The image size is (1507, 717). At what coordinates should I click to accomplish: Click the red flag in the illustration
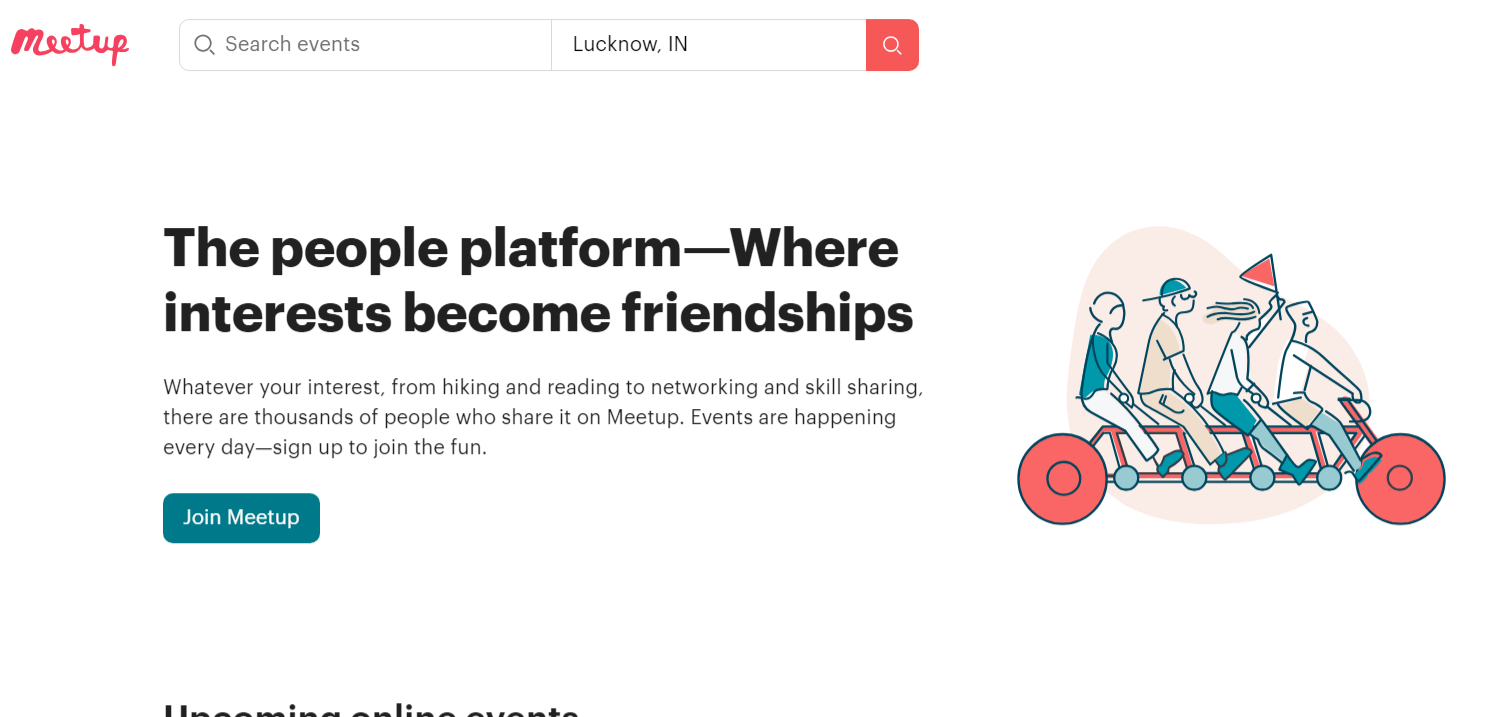click(x=1260, y=271)
